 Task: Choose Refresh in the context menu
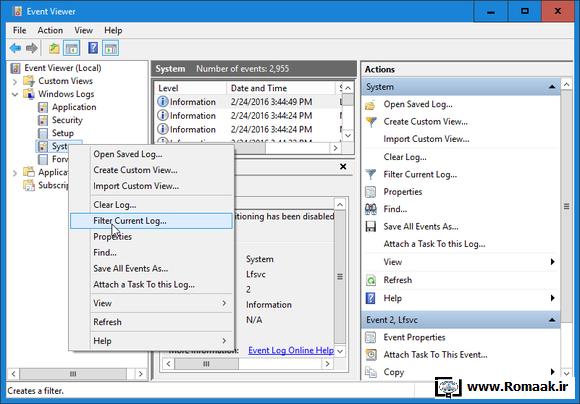[x=152, y=322]
